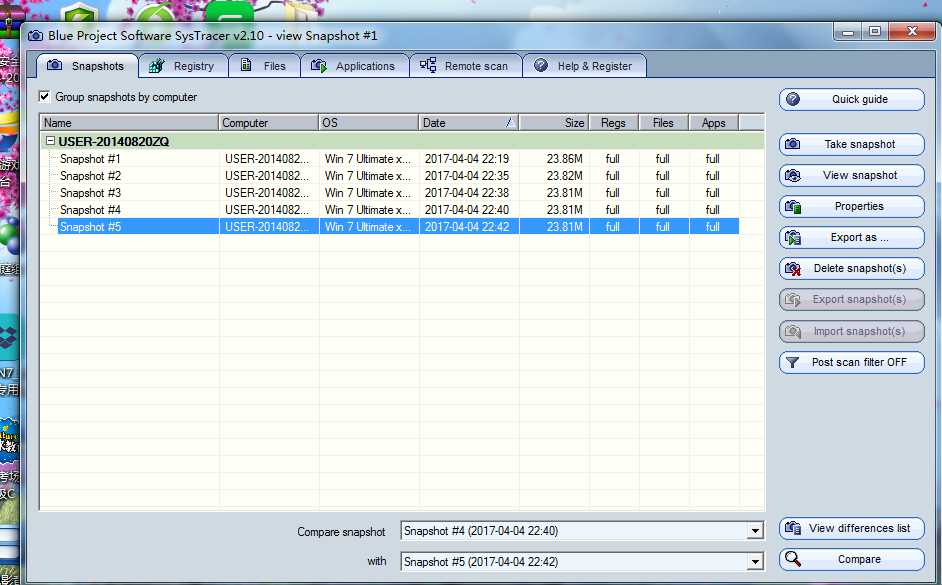Sort by the Files column header
The height and width of the screenshot is (585, 942).
pyautogui.click(x=664, y=123)
